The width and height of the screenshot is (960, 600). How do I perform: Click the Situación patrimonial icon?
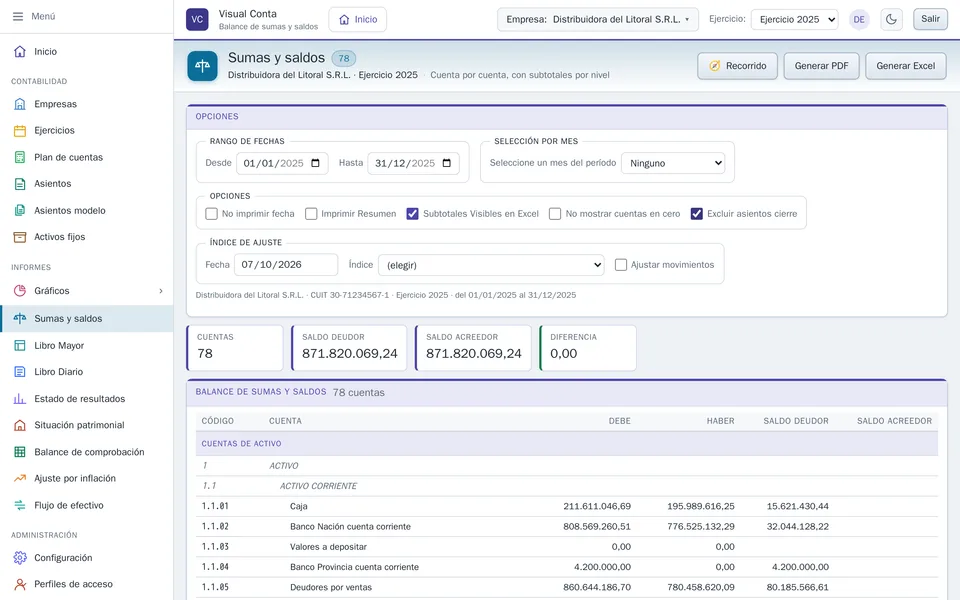click(20, 425)
